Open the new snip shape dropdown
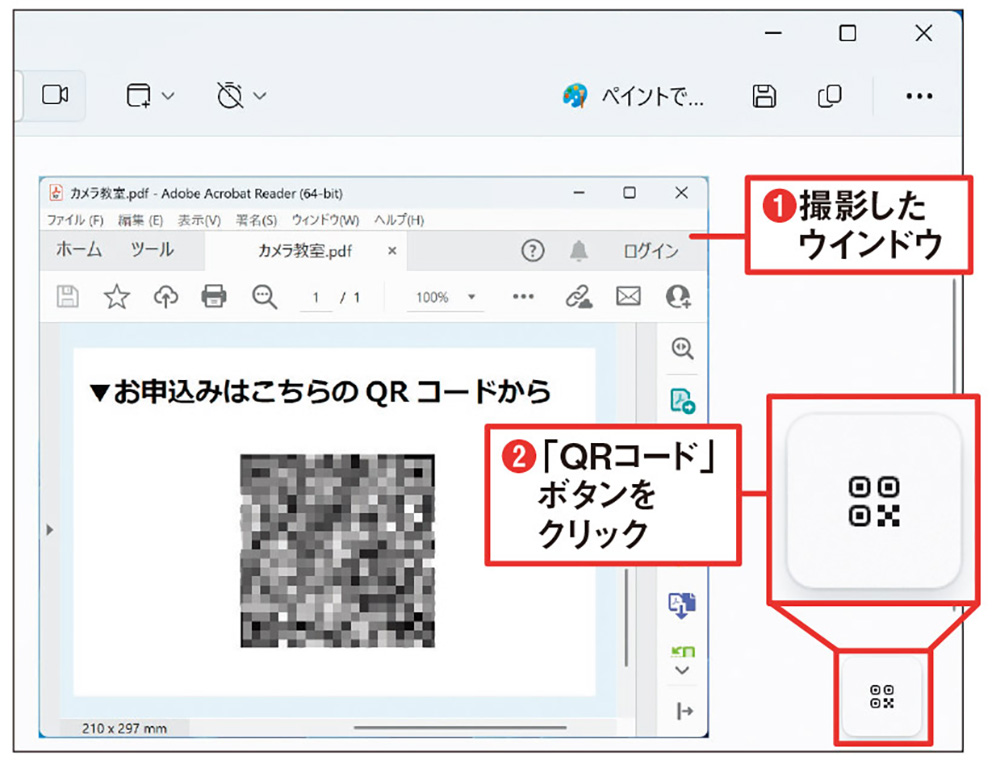 tap(168, 96)
